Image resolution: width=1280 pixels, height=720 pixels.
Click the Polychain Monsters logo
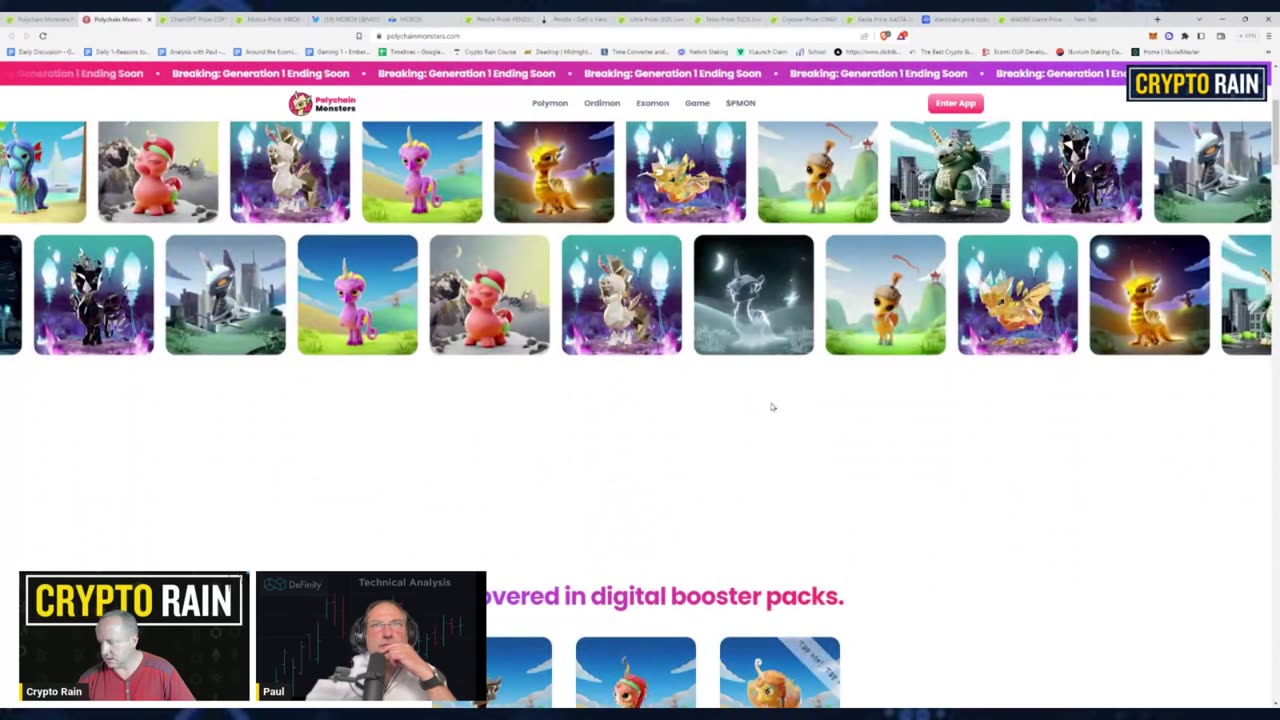tap(322, 103)
